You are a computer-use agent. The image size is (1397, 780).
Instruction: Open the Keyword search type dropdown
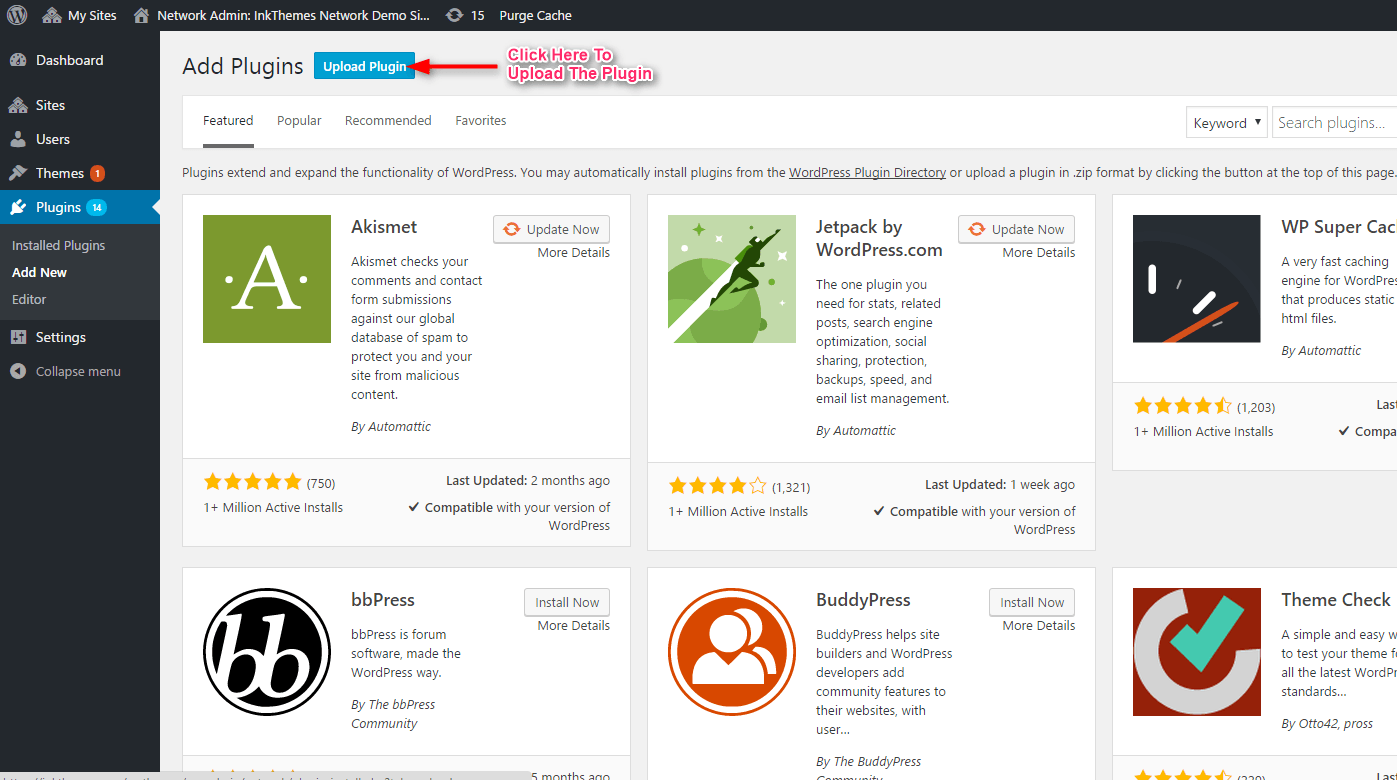pyautogui.click(x=1227, y=123)
